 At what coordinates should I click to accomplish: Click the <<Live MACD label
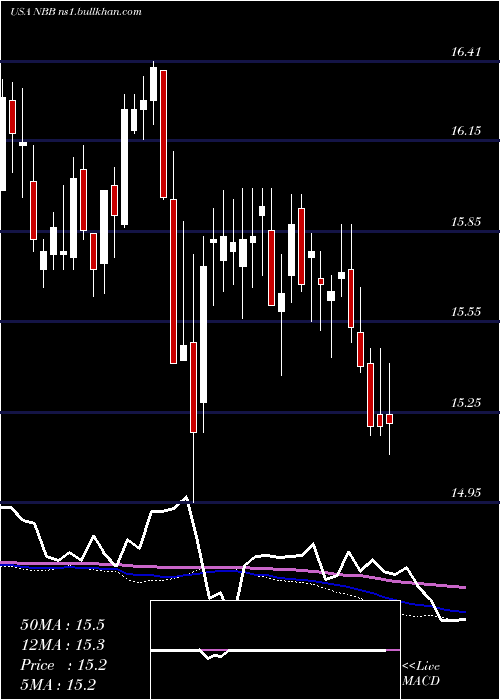(x=421, y=673)
